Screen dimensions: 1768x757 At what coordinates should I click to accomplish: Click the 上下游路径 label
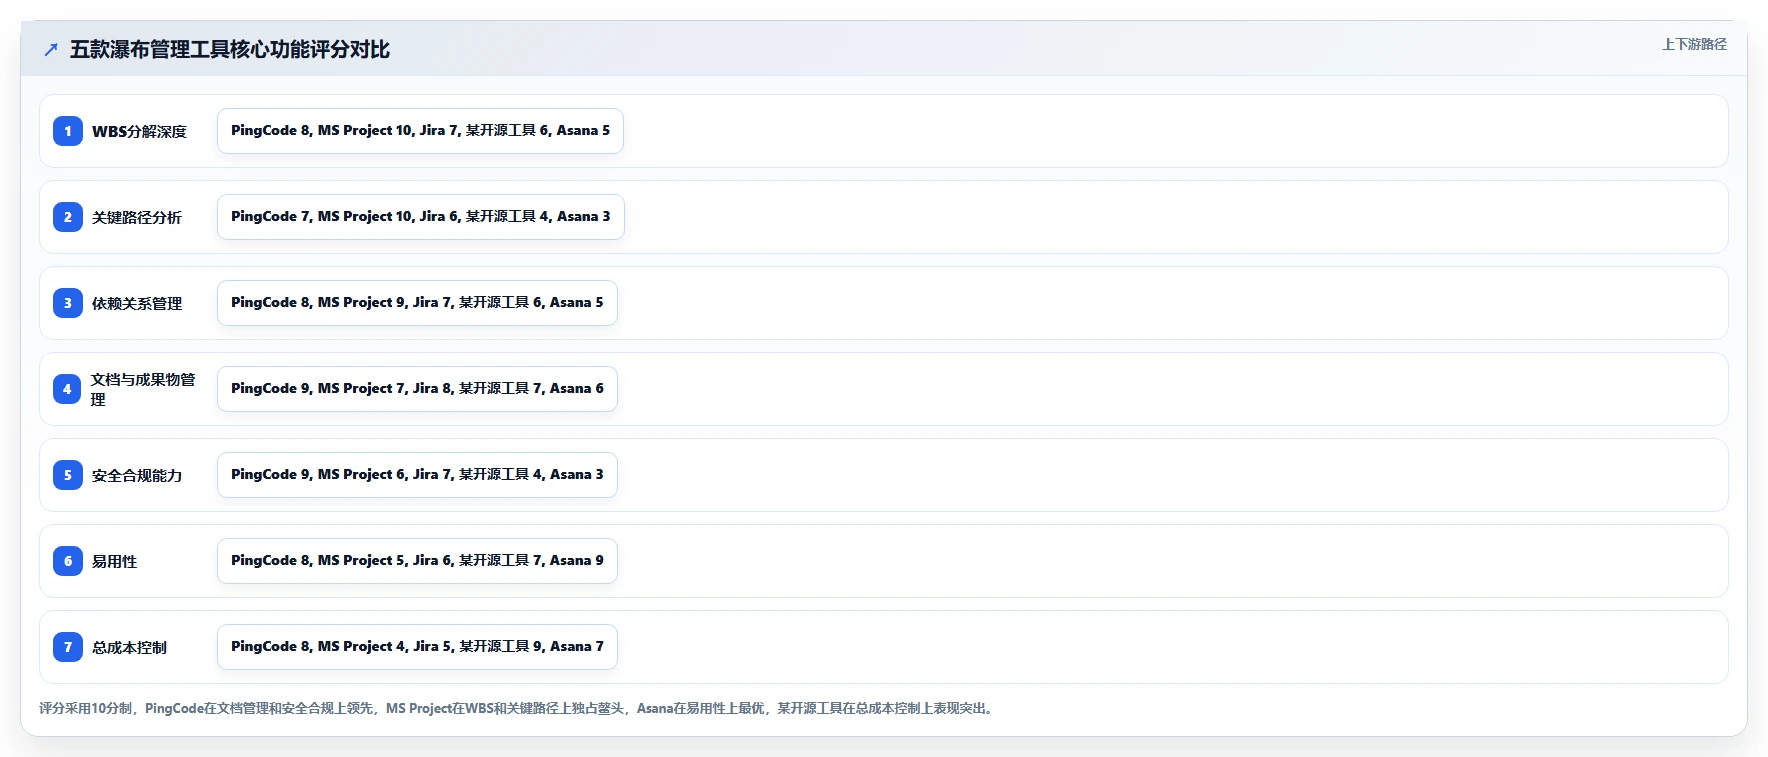(x=1694, y=44)
